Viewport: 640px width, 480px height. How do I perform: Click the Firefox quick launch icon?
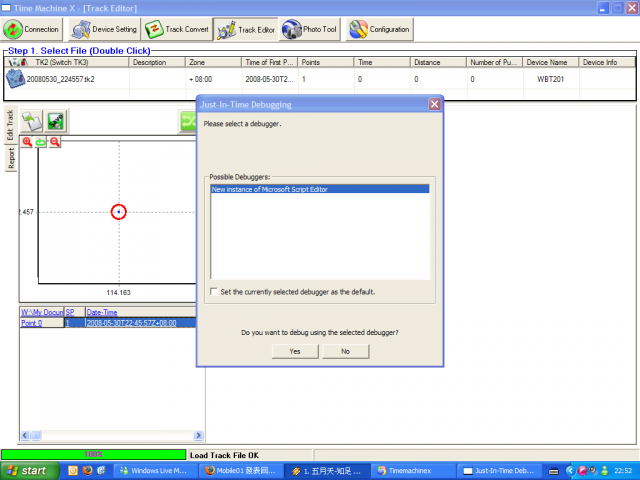tap(87, 471)
